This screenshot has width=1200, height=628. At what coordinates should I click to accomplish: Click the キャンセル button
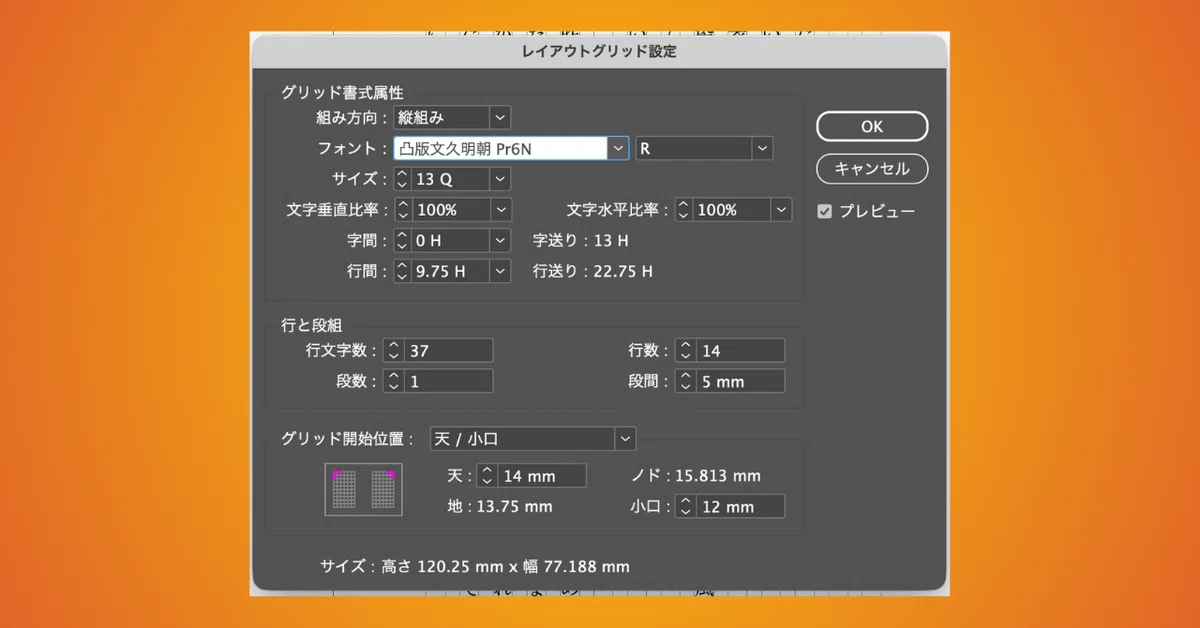[872, 169]
